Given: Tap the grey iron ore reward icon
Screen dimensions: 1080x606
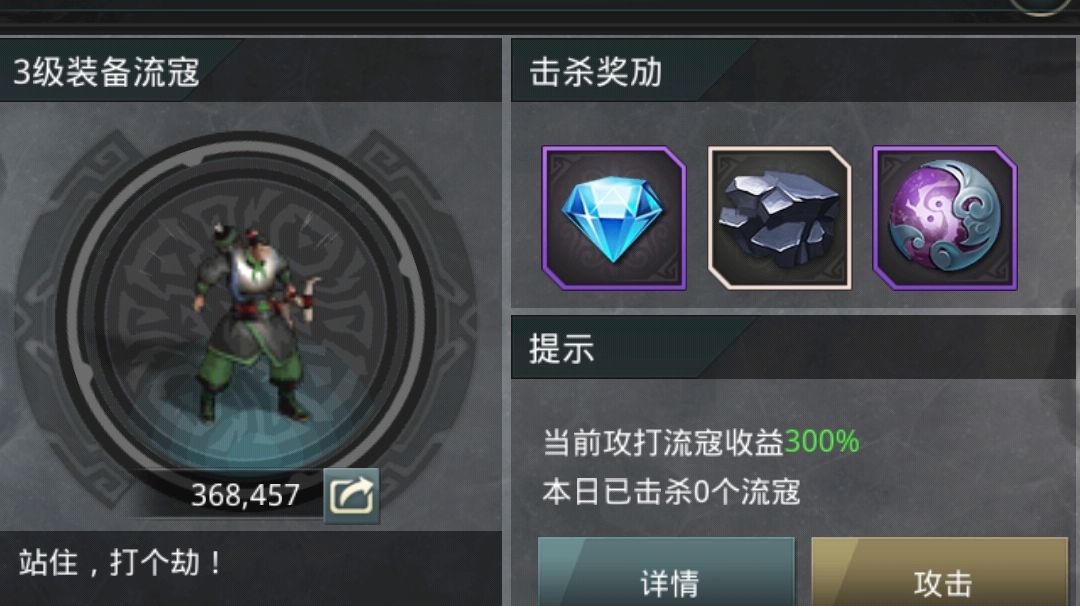Looking at the screenshot, I should click(780, 218).
